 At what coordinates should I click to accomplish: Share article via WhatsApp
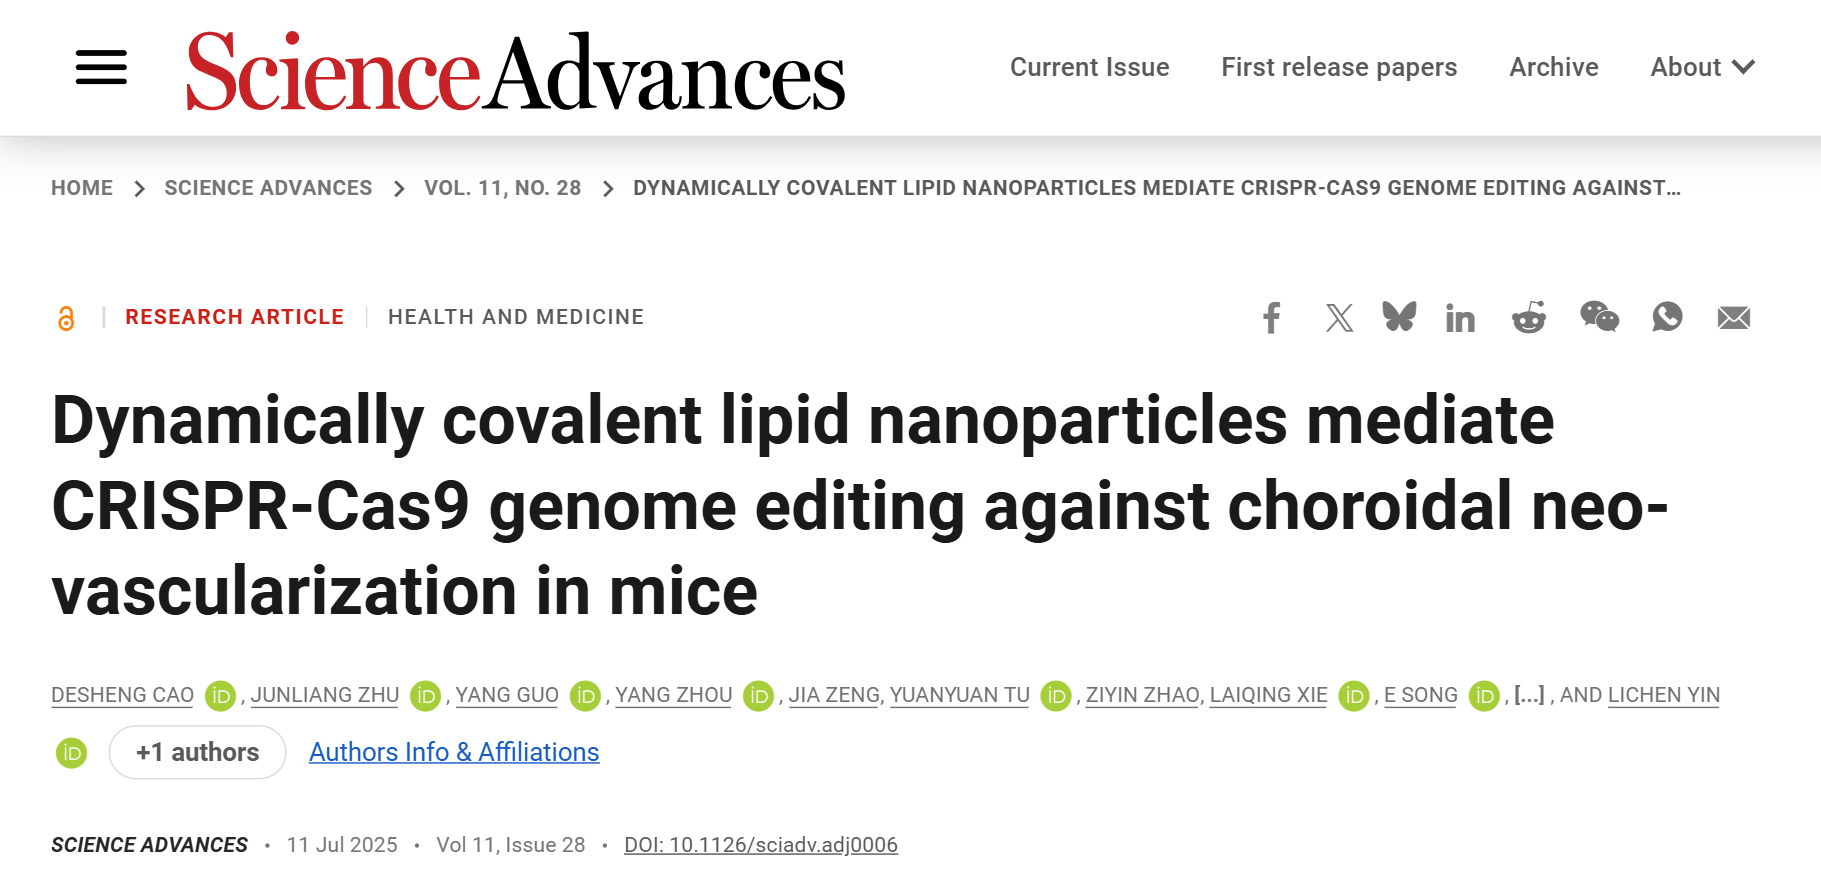tap(1667, 317)
